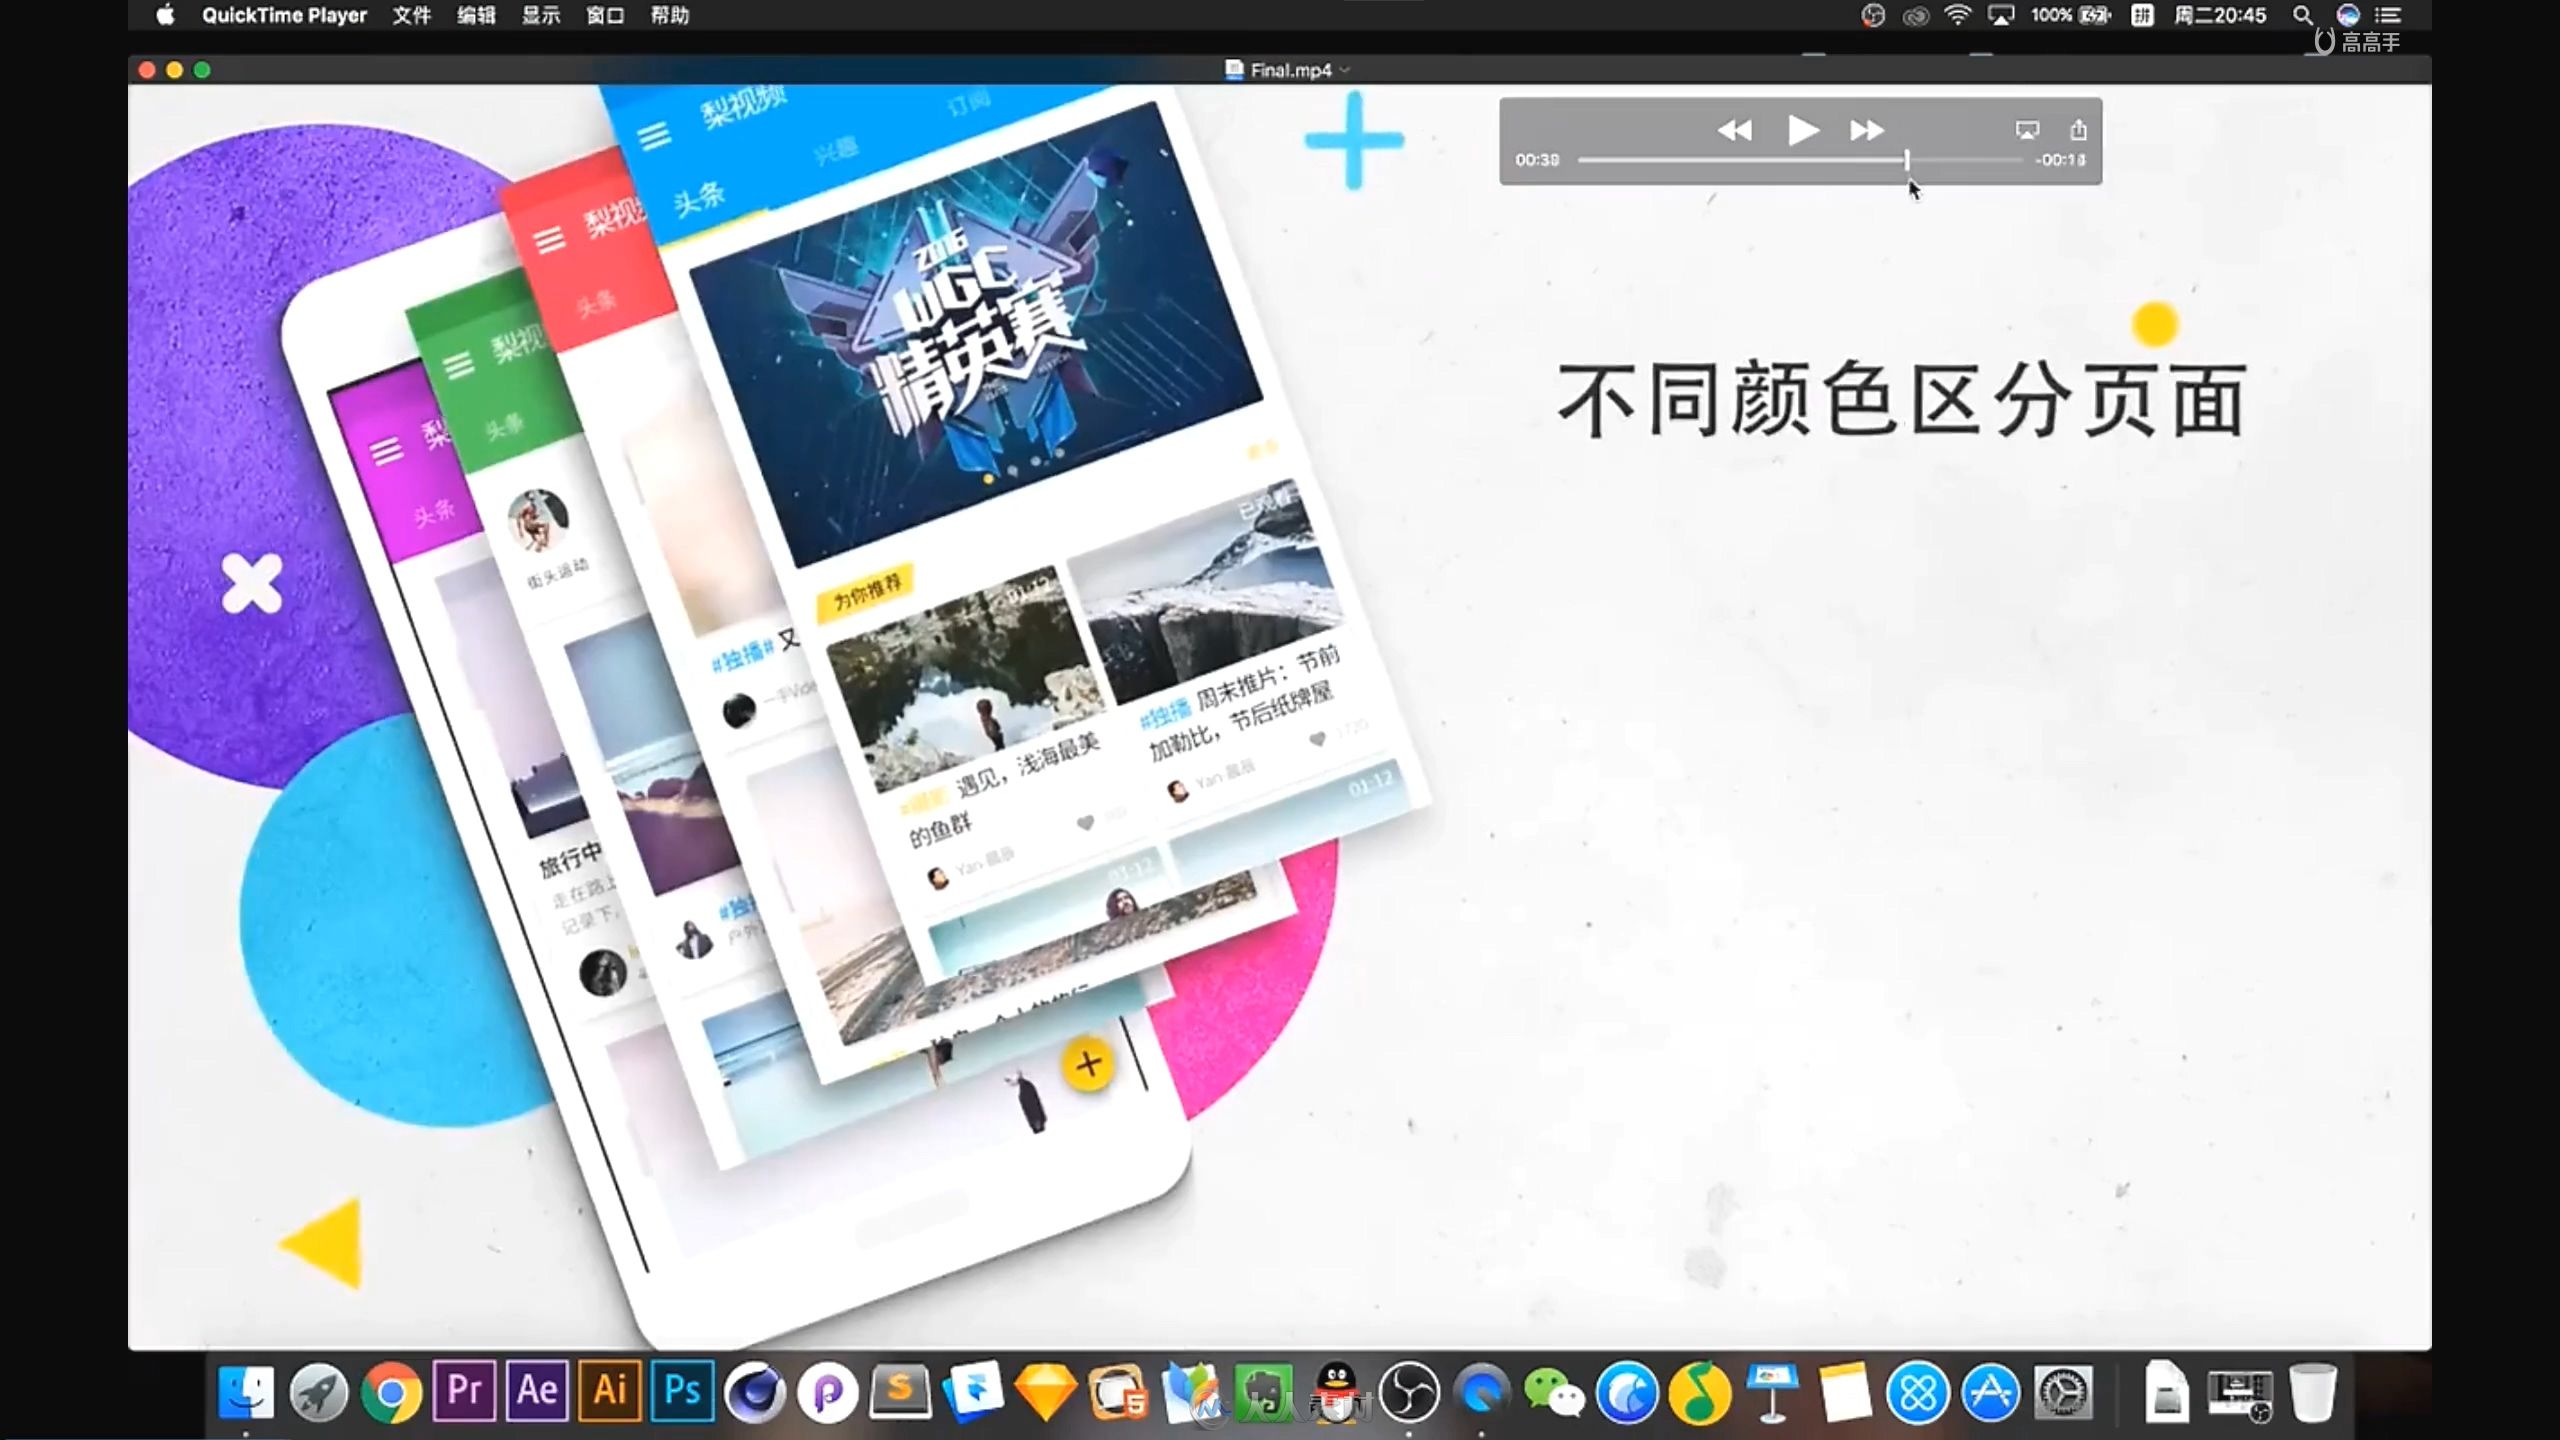
Task: Click the clock showing 周二20:45
Action: tap(2220, 15)
